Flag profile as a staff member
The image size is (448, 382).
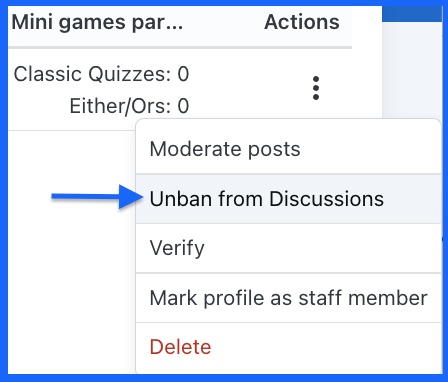pyautogui.click(x=289, y=298)
